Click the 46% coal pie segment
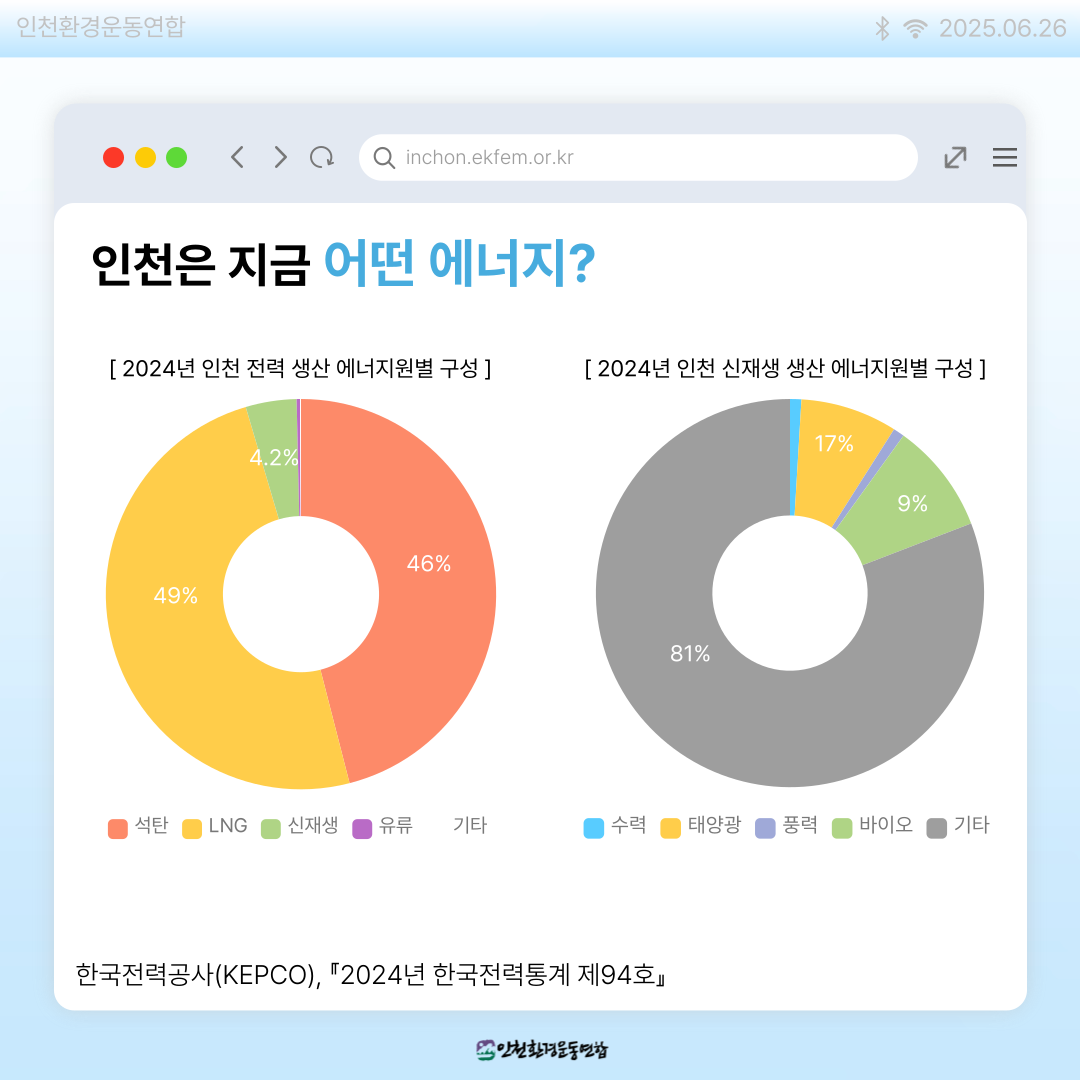This screenshot has width=1080, height=1080. click(428, 563)
